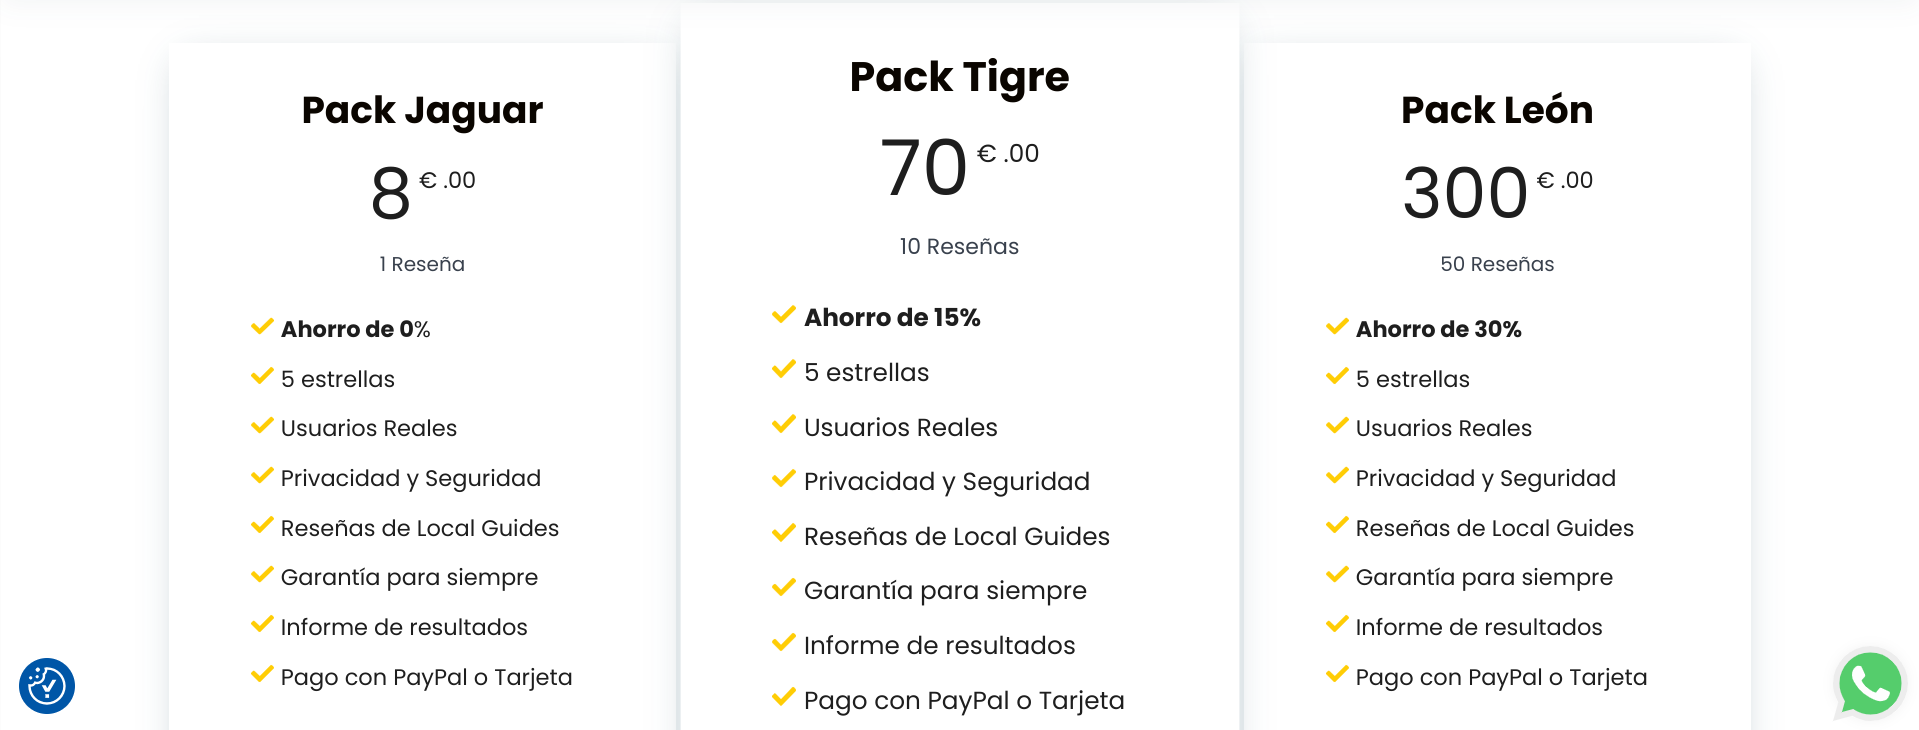The image size is (1919, 730).
Task: Click Privacidad y Seguridad in Pack León
Action: point(1485,478)
